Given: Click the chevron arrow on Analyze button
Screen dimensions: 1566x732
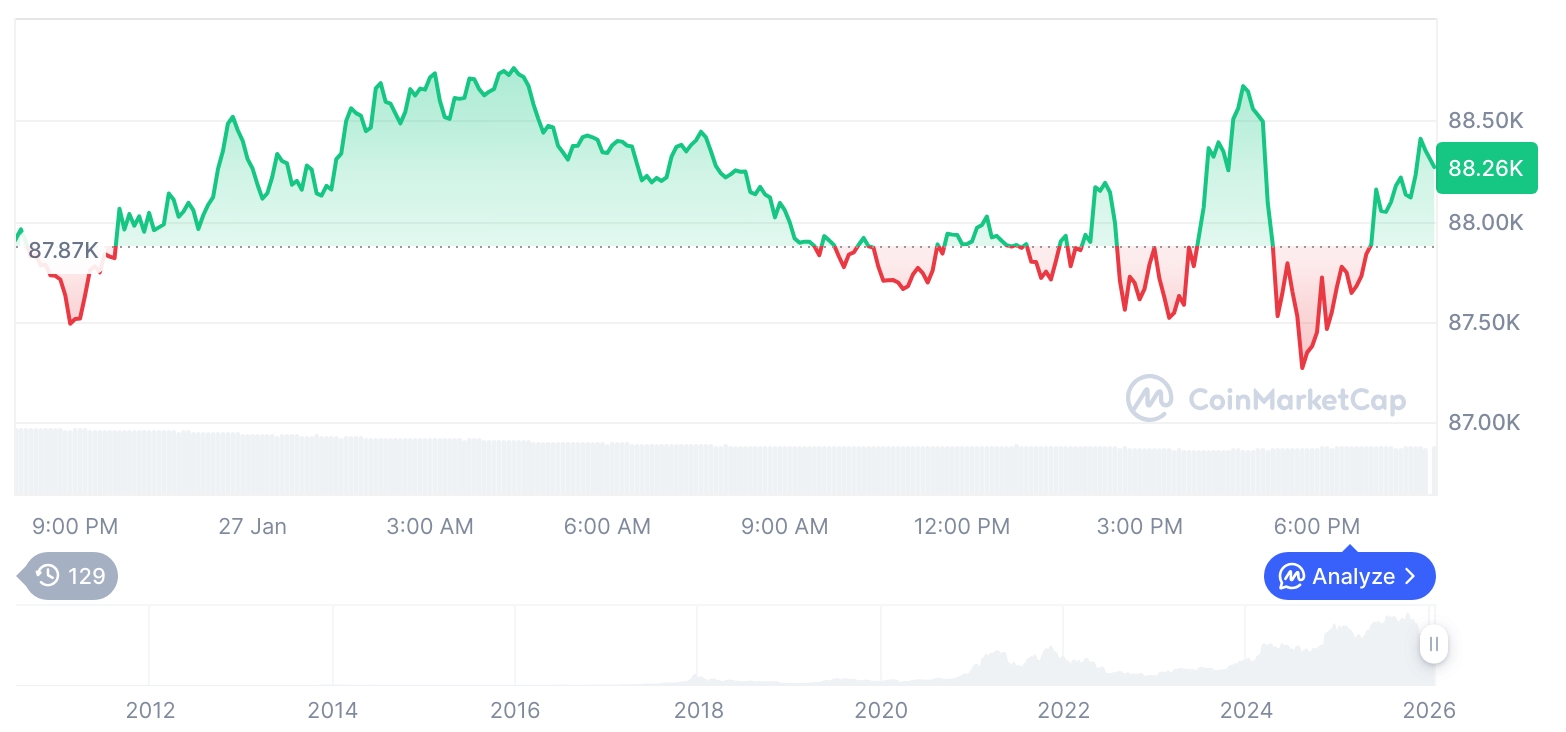Looking at the screenshot, I should (1411, 576).
